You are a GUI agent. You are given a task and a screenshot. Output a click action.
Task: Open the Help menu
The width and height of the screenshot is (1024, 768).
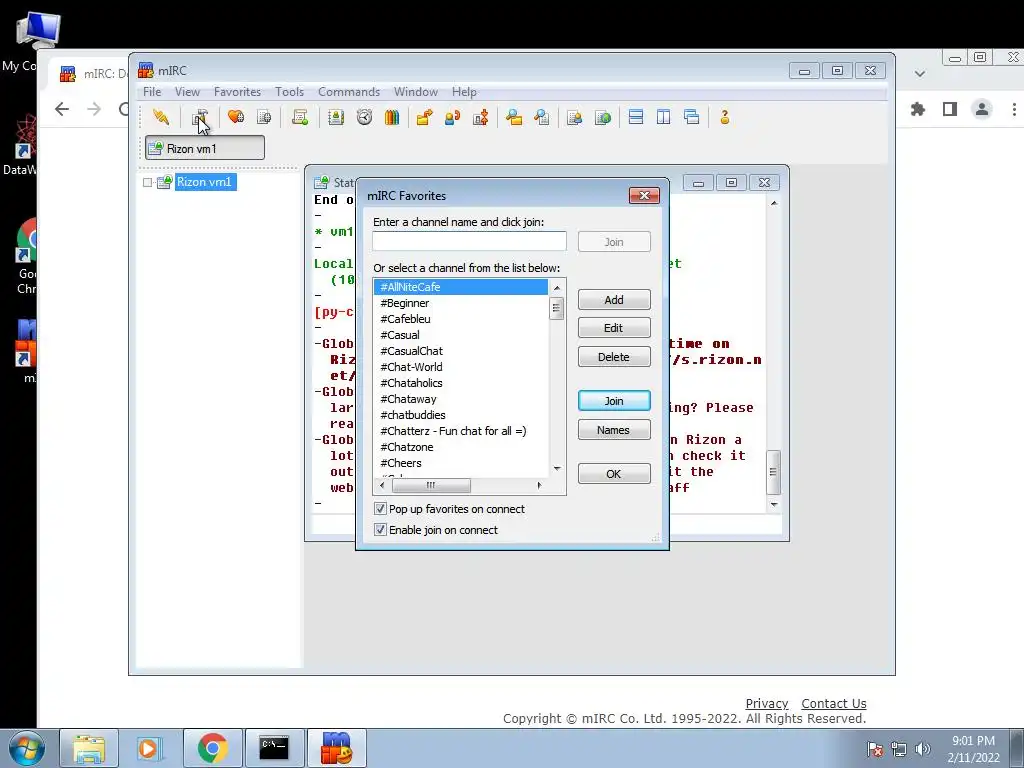click(x=464, y=92)
